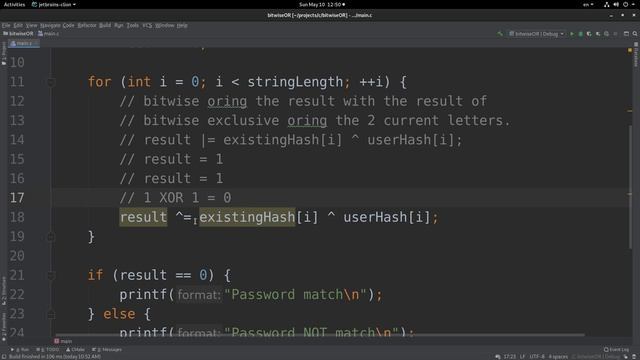The height and width of the screenshot is (360, 640).
Task: Open the Favorites side tool window
Action: tap(4, 327)
